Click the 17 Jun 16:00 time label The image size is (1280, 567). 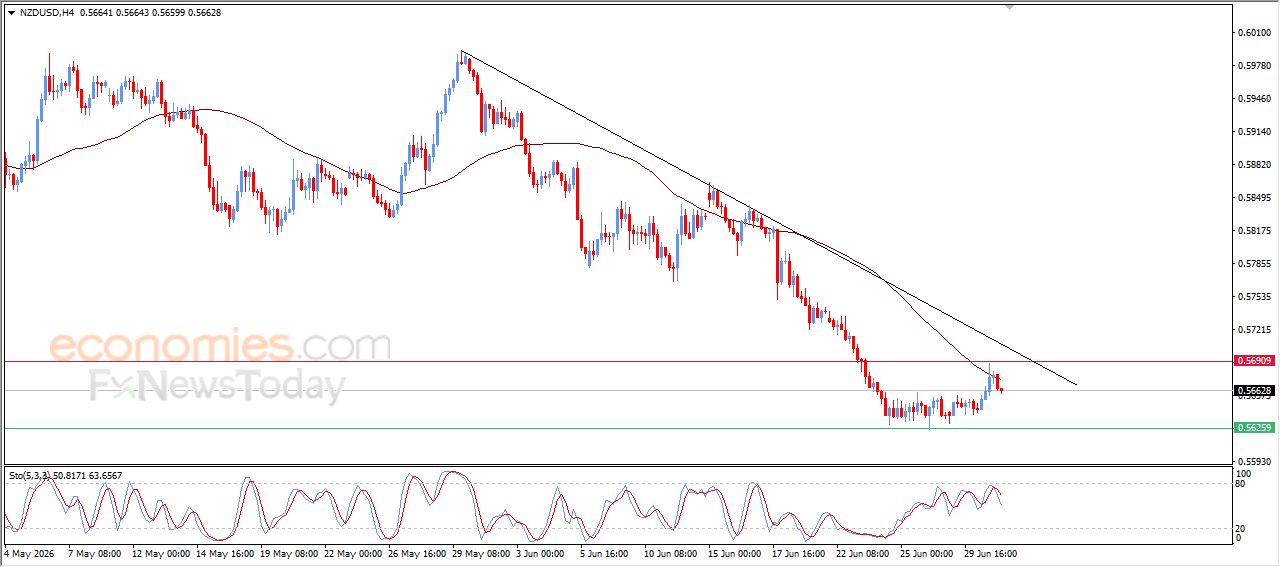798,553
